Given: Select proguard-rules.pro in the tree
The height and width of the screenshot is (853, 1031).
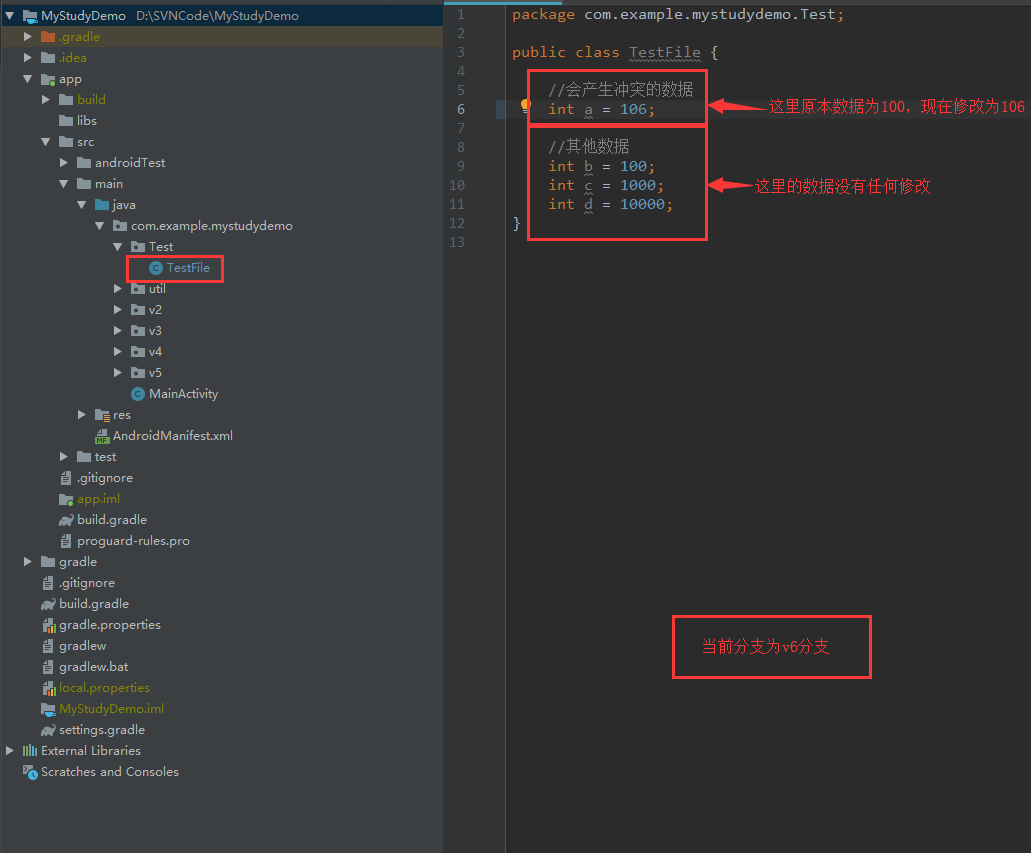Looking at the screenshot, I should click(x=133, y=541).
